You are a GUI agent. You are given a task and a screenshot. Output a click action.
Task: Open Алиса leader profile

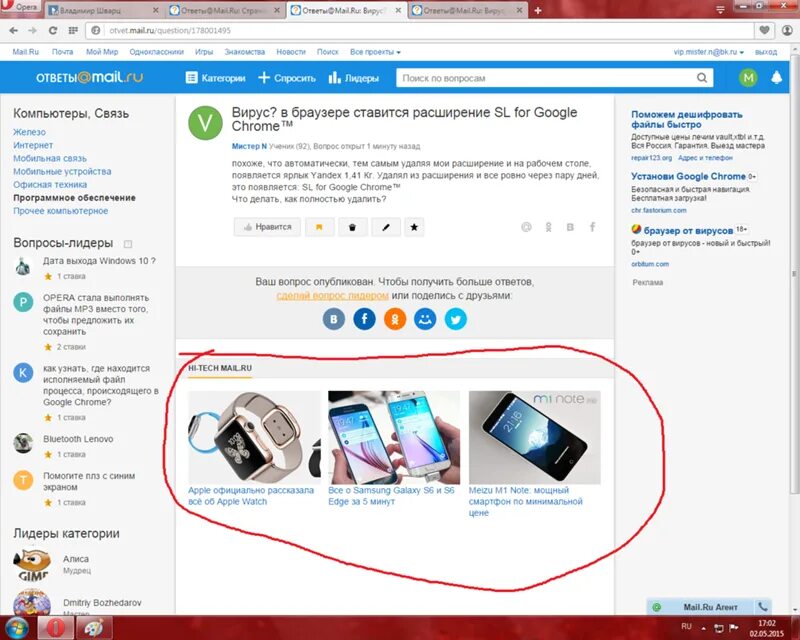pyautogui.click(x=76, y=559)
